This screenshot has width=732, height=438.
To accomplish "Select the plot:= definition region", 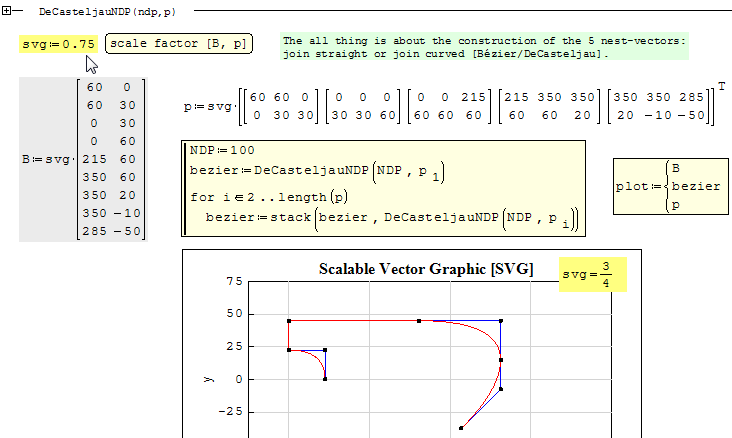I will click(x=662, y=186).
